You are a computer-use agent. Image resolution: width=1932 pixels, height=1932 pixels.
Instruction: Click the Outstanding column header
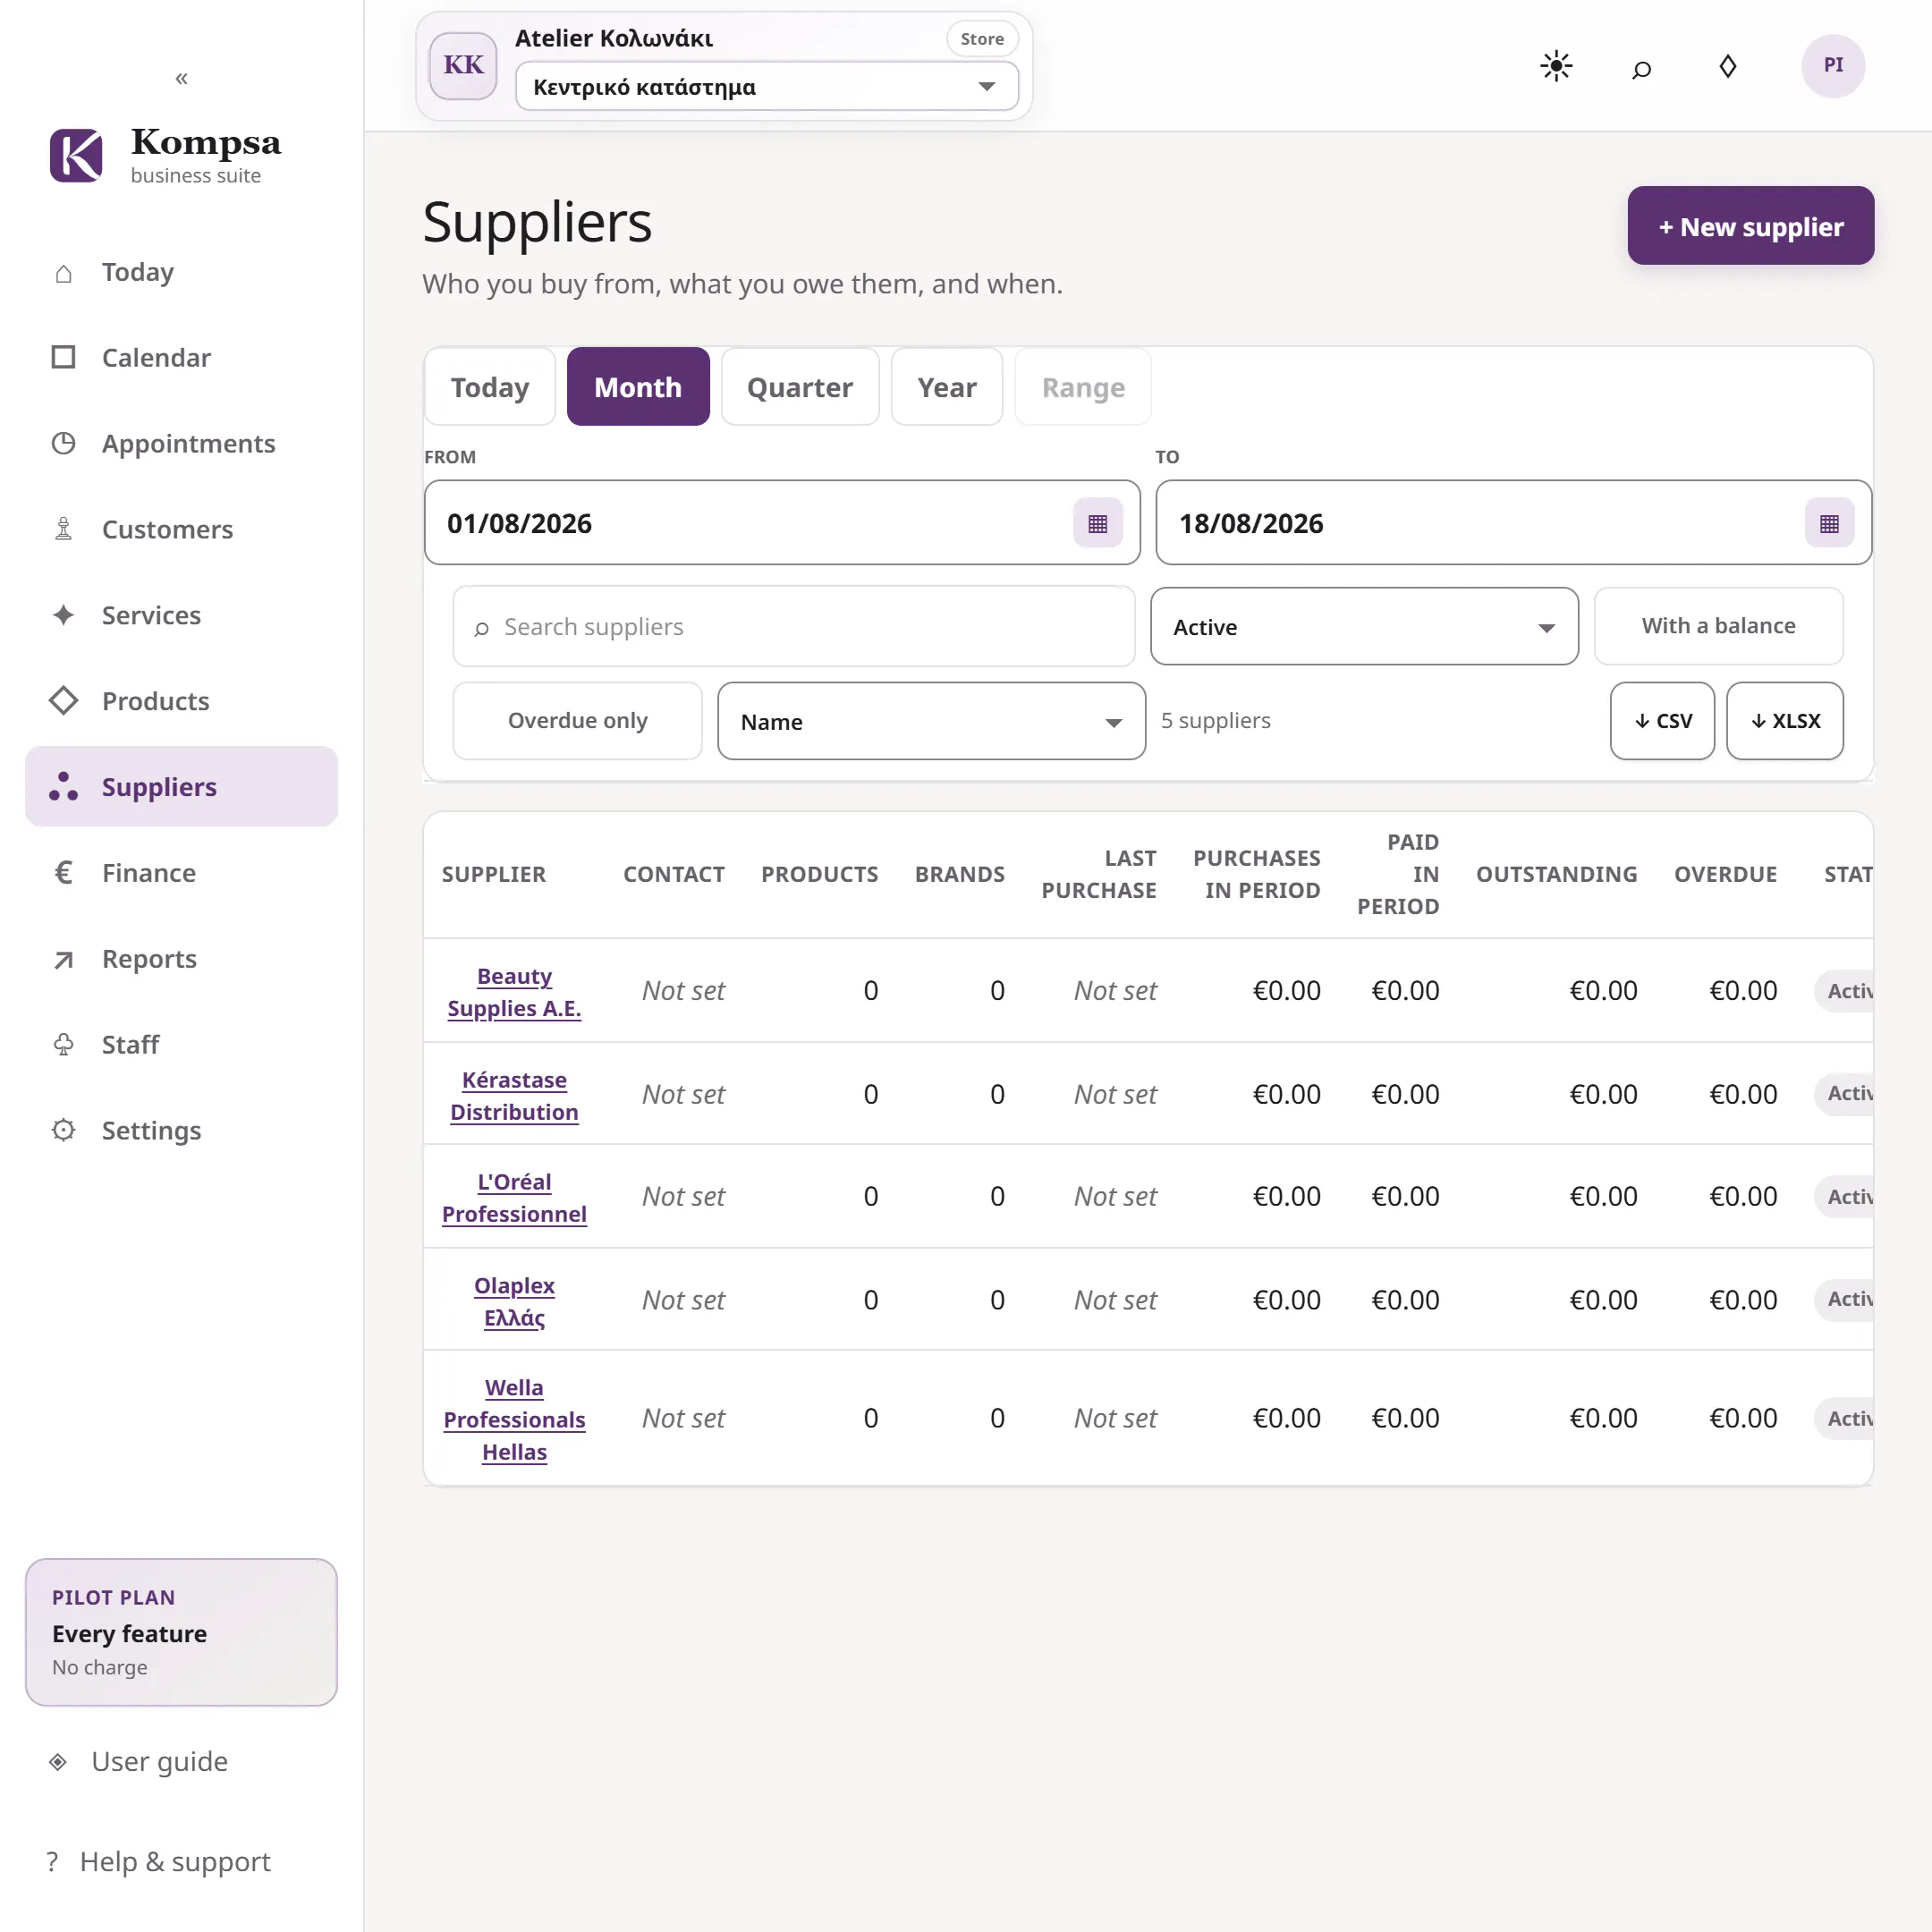[x=1556, y=874]
